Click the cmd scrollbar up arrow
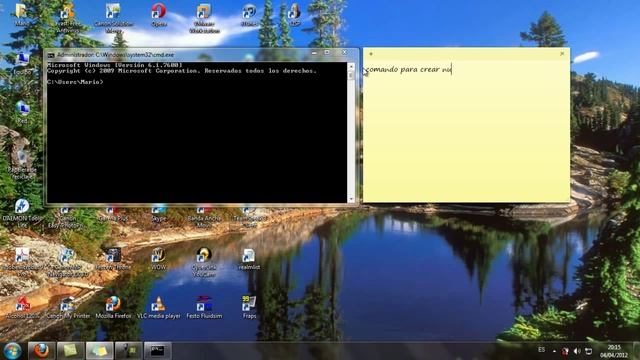This screenshot has width=640, height=360. pyautogui.click(x=351, y=66)
